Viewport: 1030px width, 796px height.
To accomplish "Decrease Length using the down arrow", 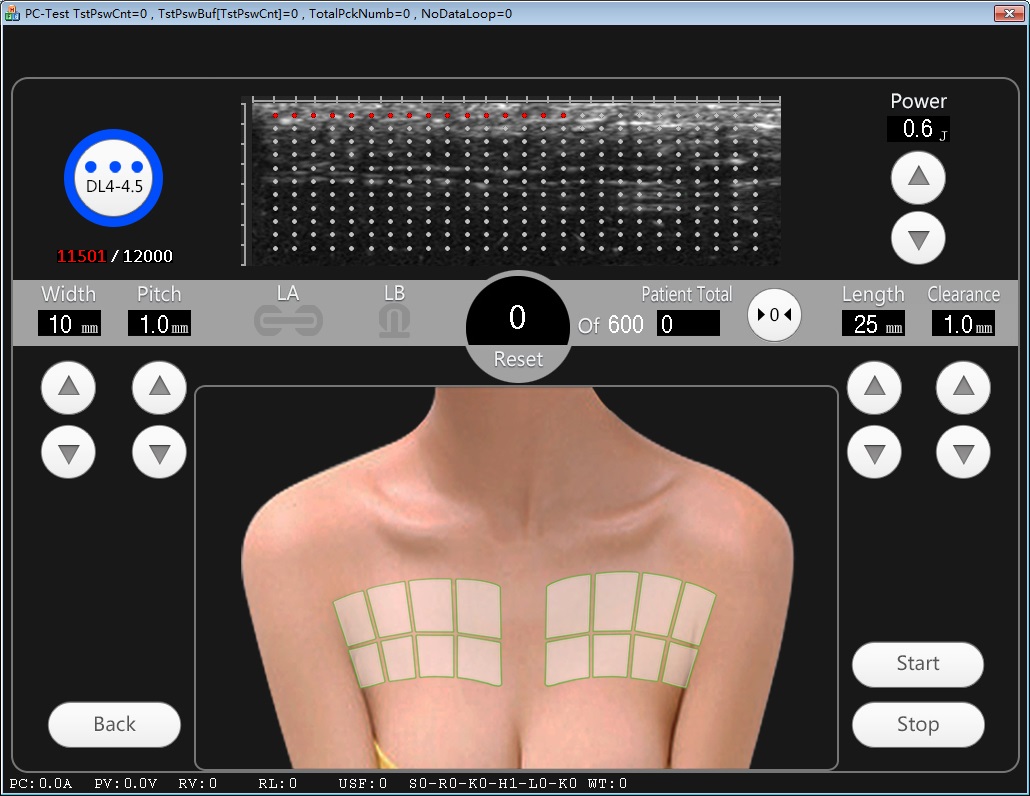I will click(874, 453).
